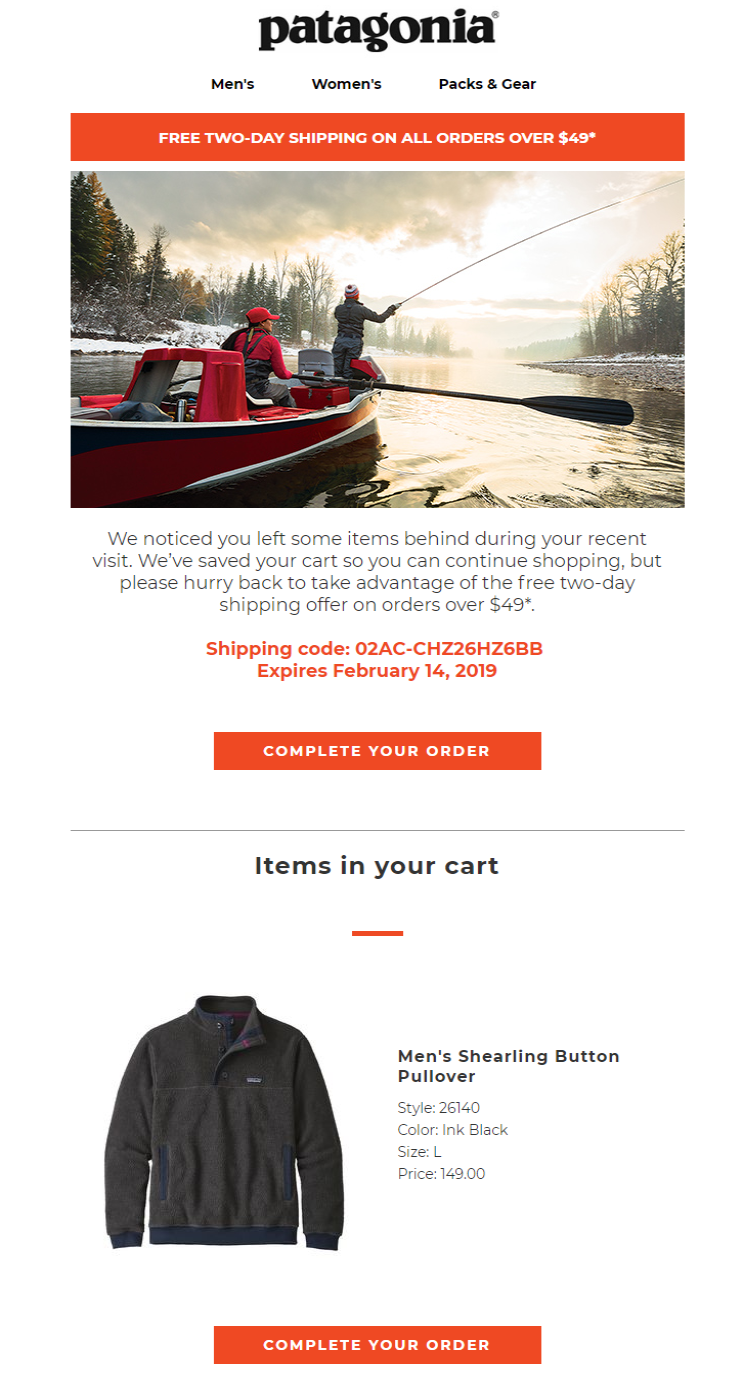Click the Size L detail
743x1393 pixels.
(426, 1151)
